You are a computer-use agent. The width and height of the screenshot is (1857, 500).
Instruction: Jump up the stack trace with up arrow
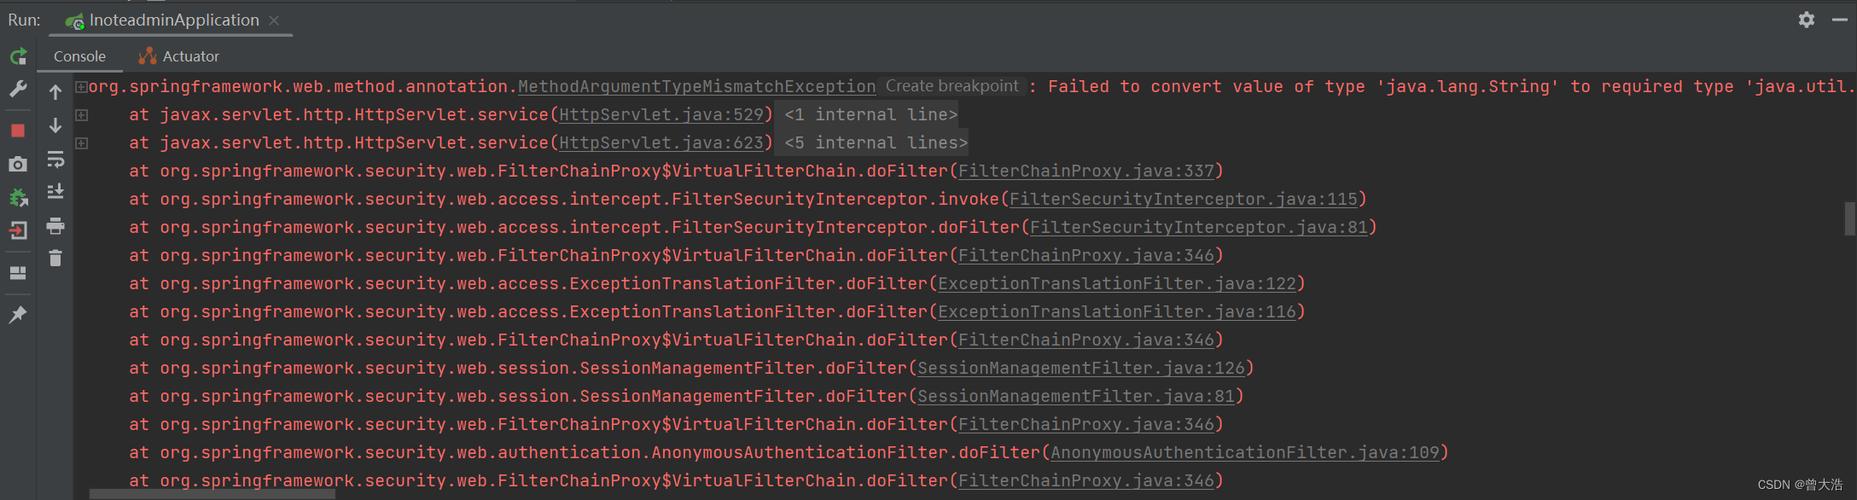point(56,92)
